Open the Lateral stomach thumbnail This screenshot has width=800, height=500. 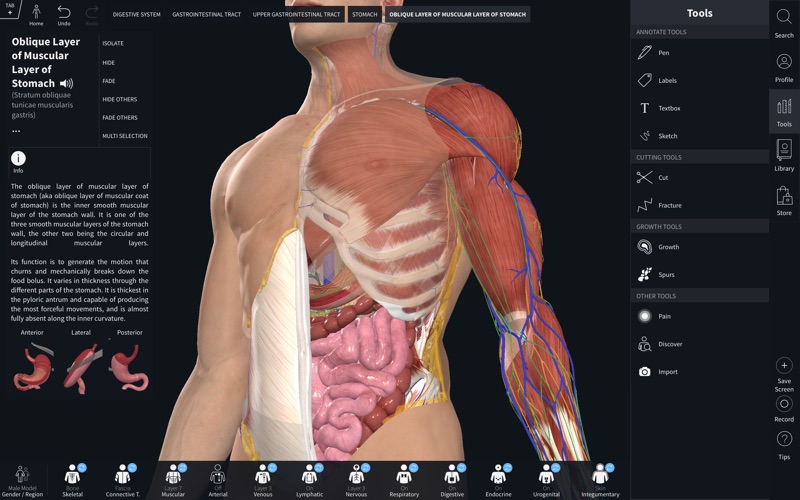[82, 367]
